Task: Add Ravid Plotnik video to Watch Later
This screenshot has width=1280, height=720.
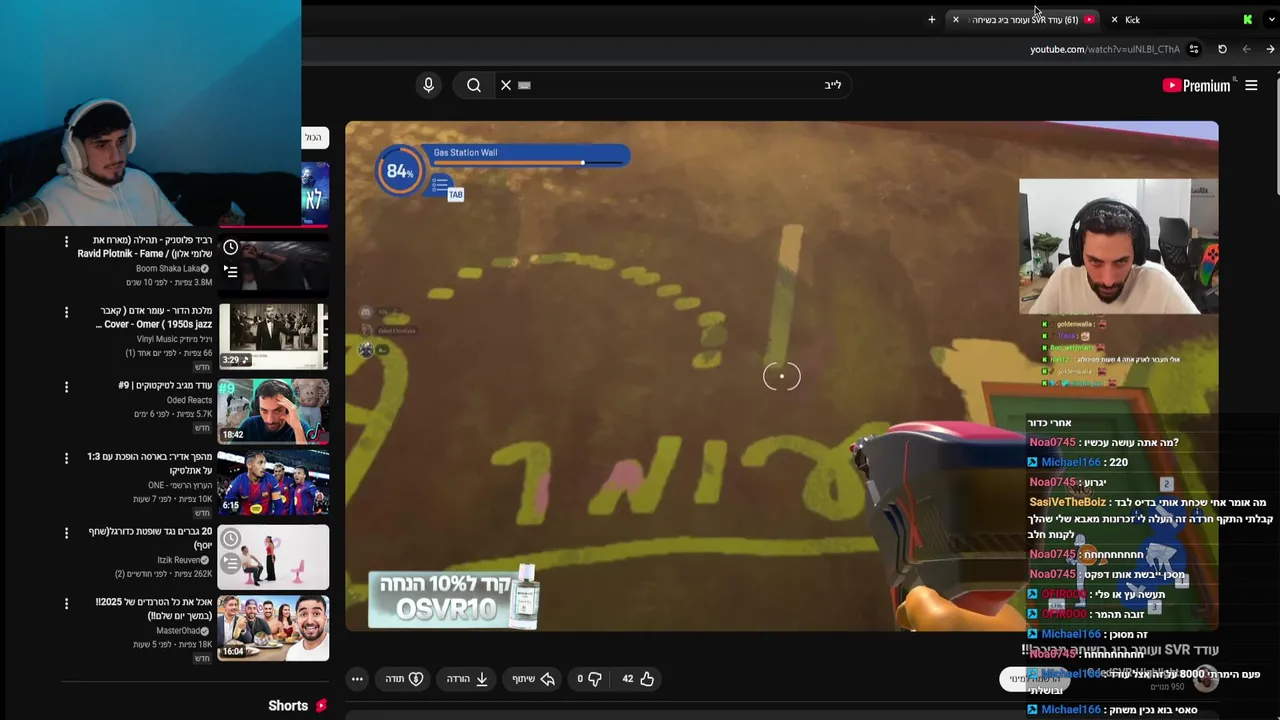Action: 231,248
